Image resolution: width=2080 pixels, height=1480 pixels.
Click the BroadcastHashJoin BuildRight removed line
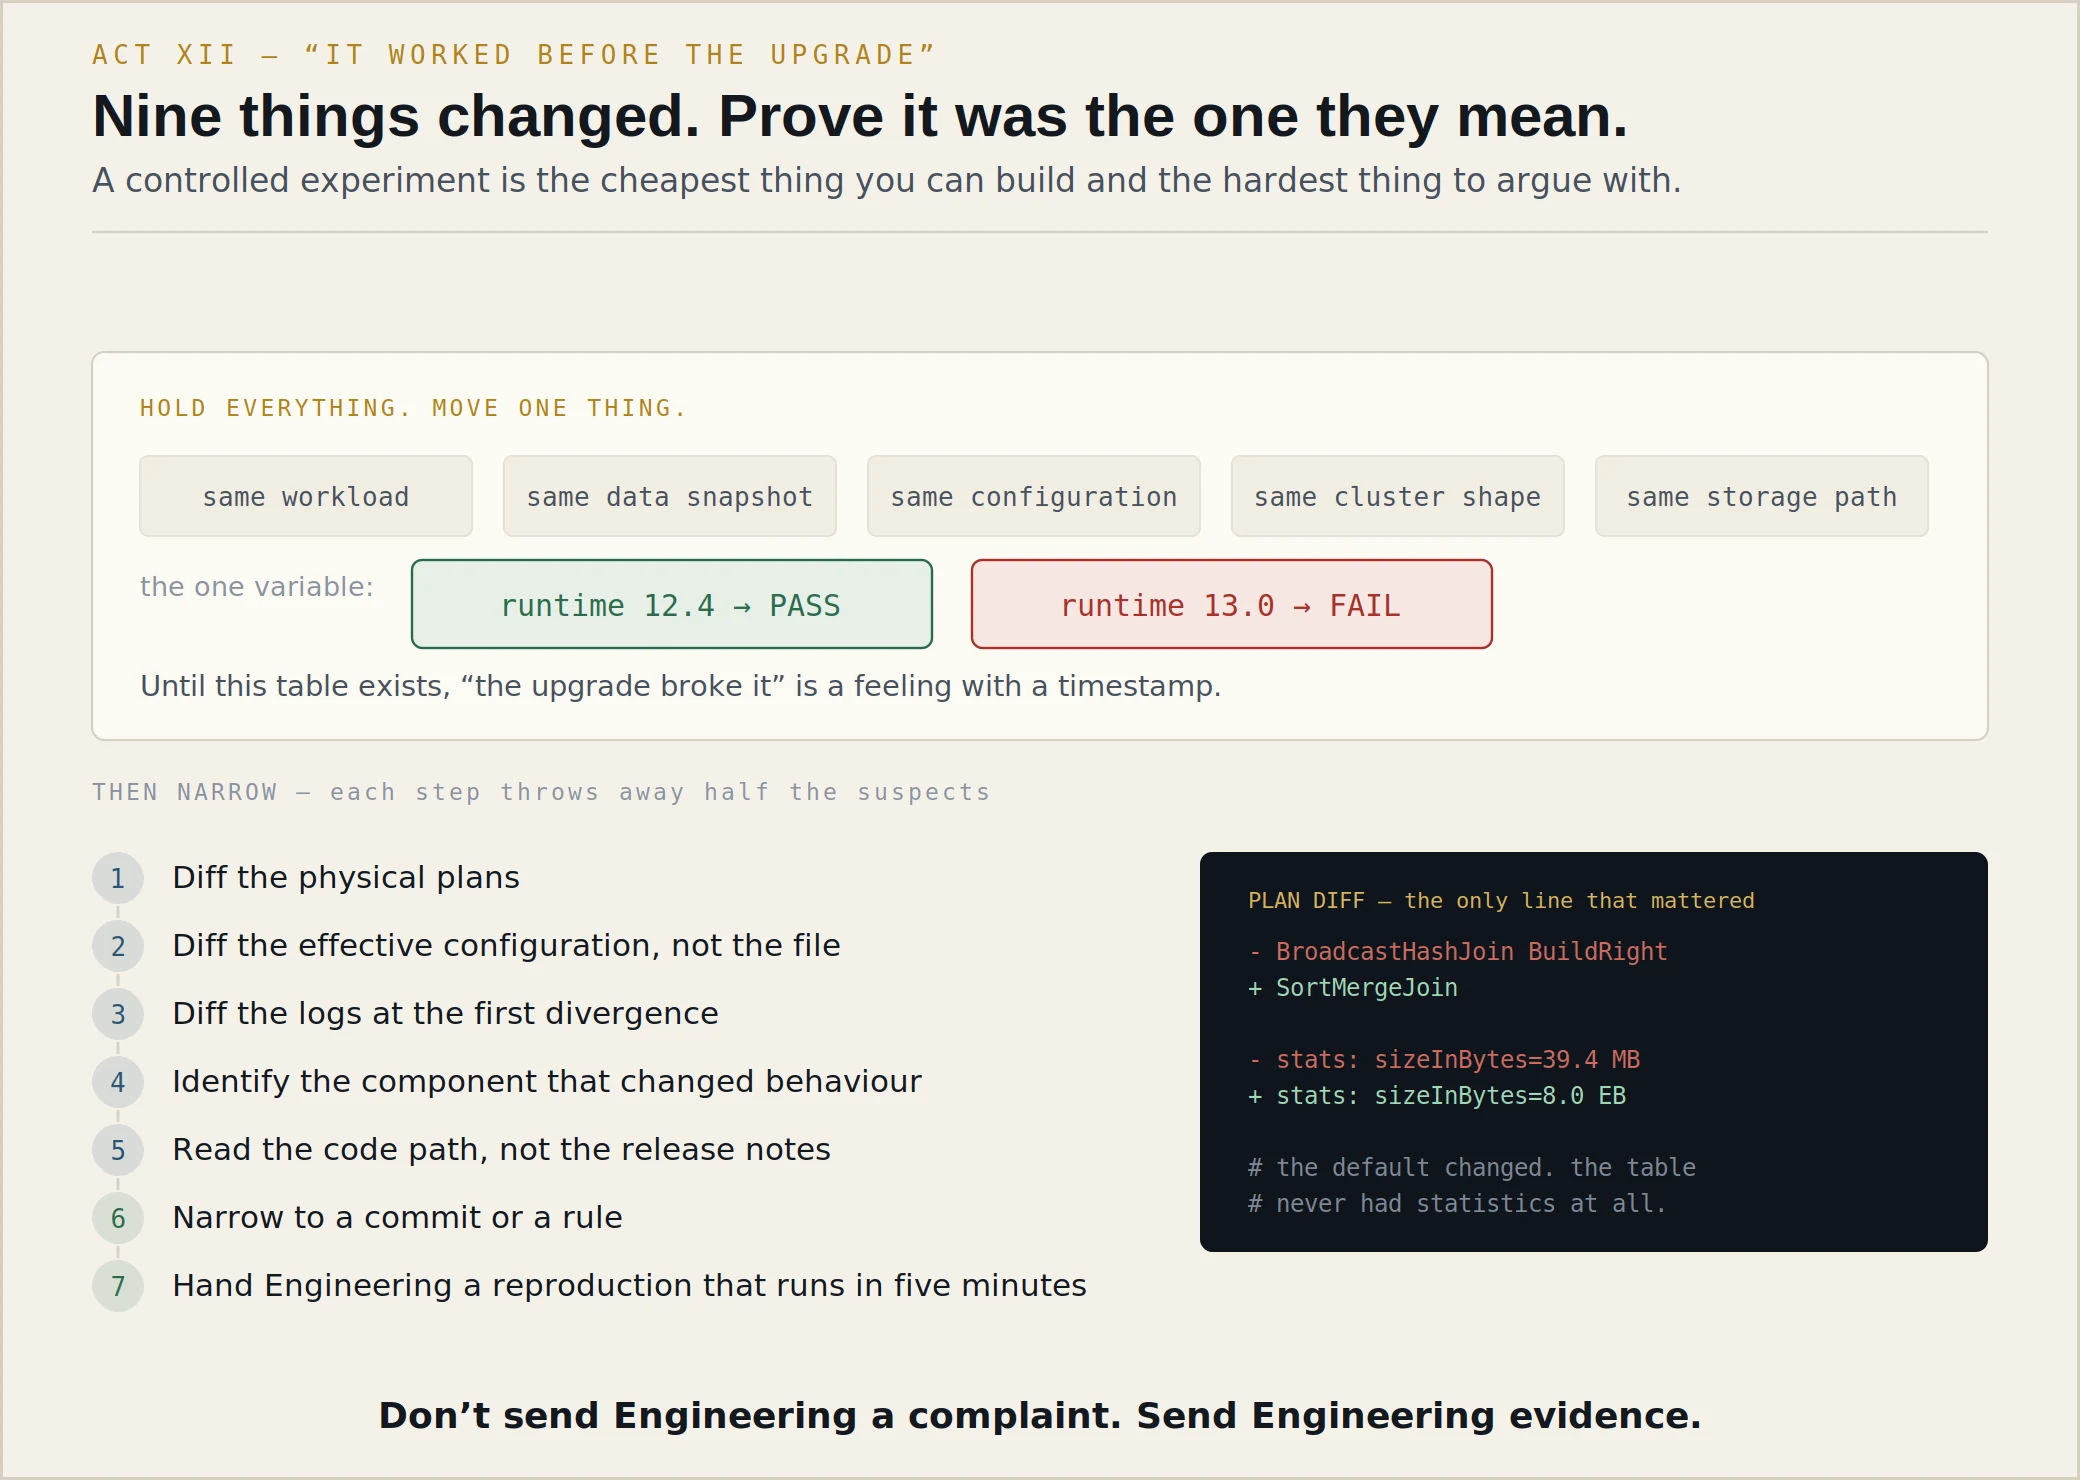(x=1458, y=951)
